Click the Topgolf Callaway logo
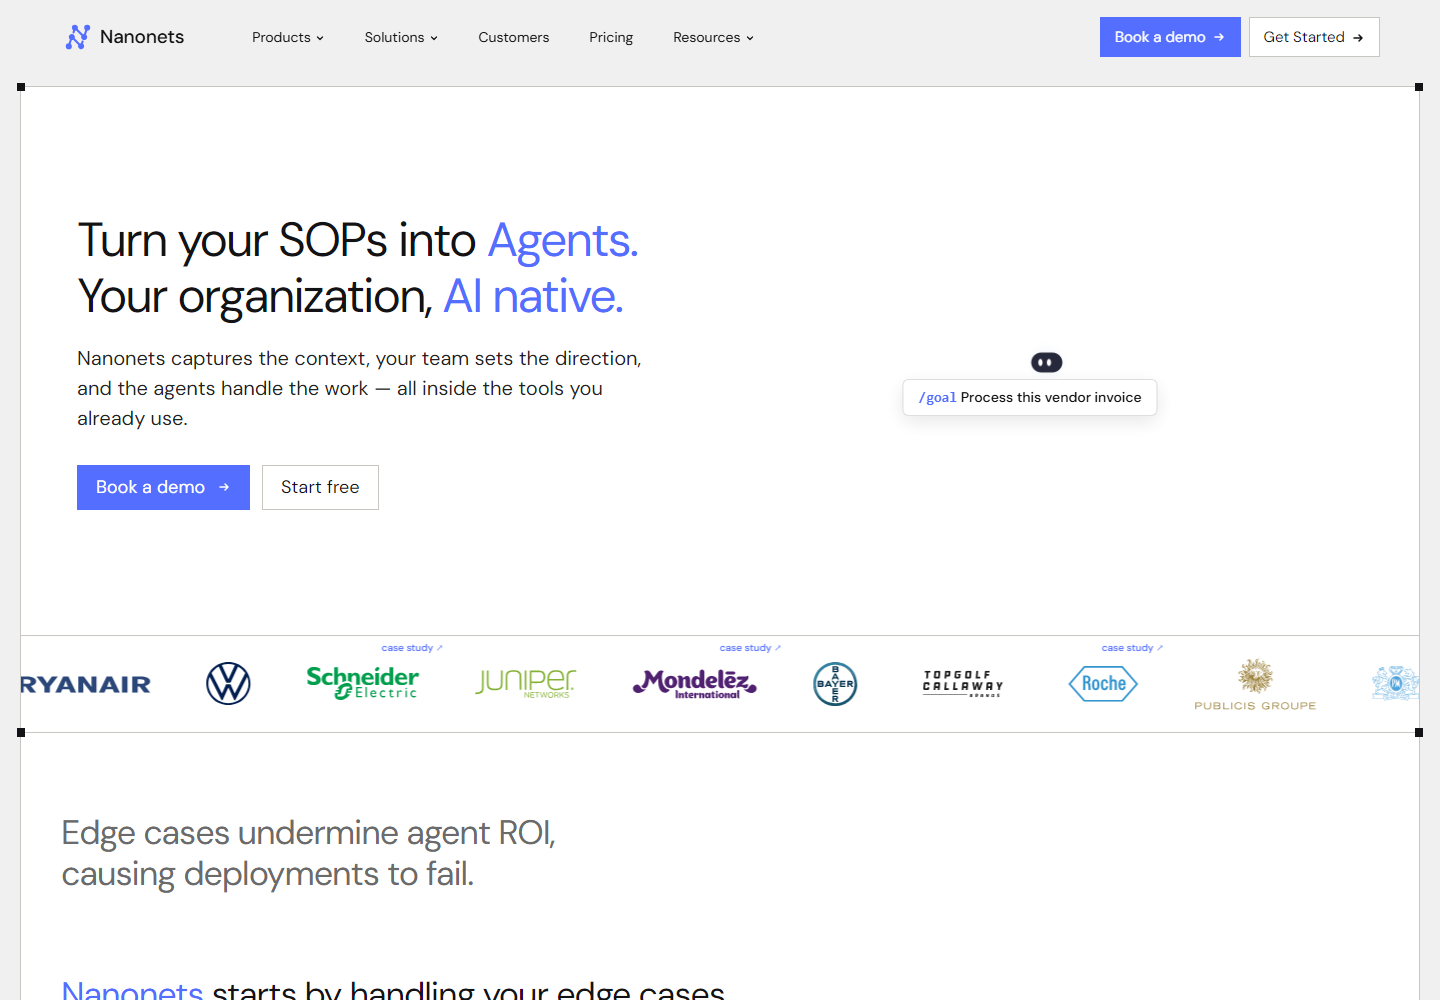The height and width of the screenshot is (1000, 1440). tap(962, 683)
